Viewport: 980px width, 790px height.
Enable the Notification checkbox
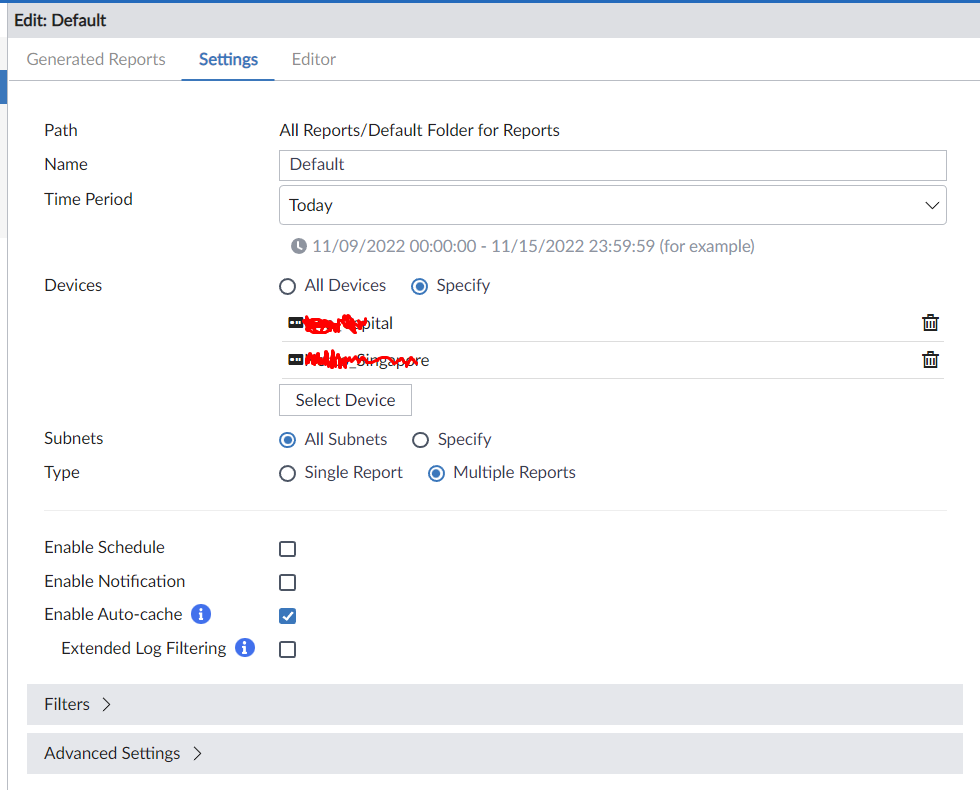pyautogui.click(x=288, y=582)
